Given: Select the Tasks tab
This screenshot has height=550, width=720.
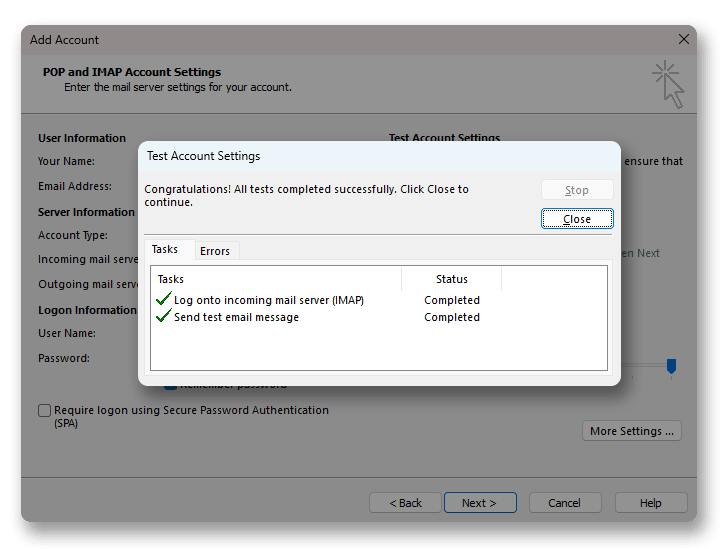Looking at the screenshot, I should click(164, 249).
